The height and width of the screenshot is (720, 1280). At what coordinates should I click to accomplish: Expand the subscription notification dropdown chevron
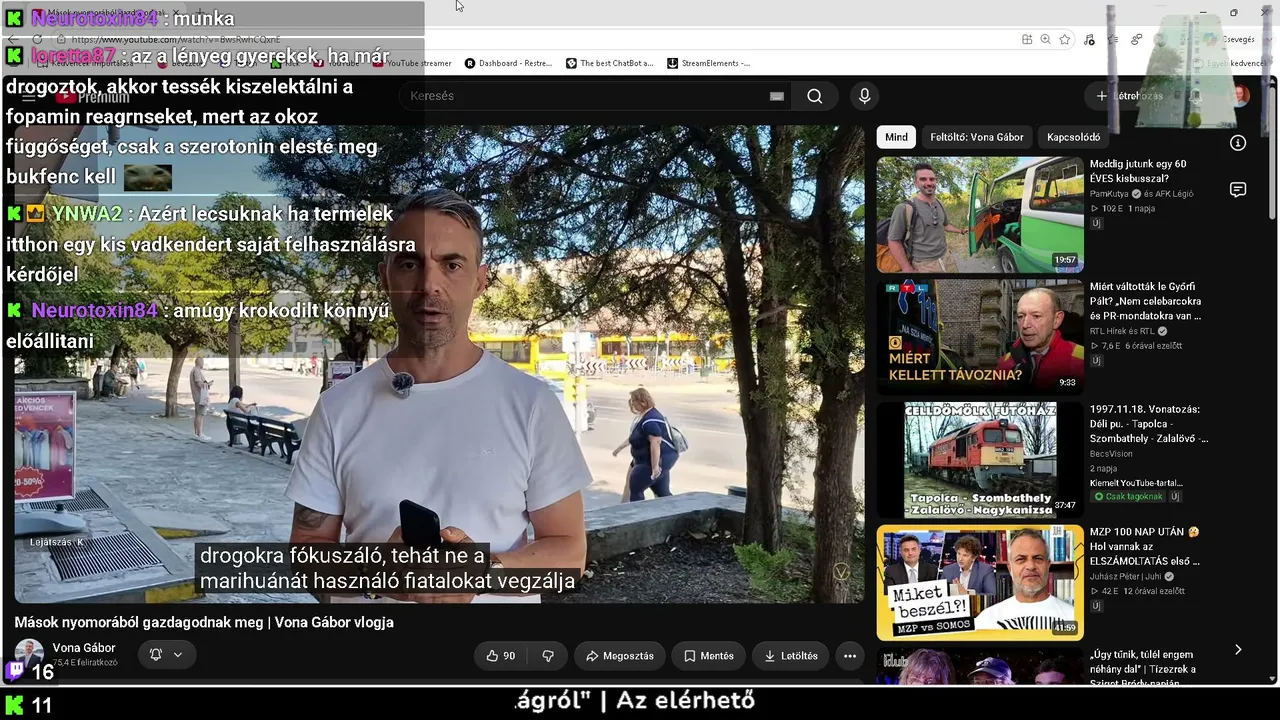(x=178, y=655)
